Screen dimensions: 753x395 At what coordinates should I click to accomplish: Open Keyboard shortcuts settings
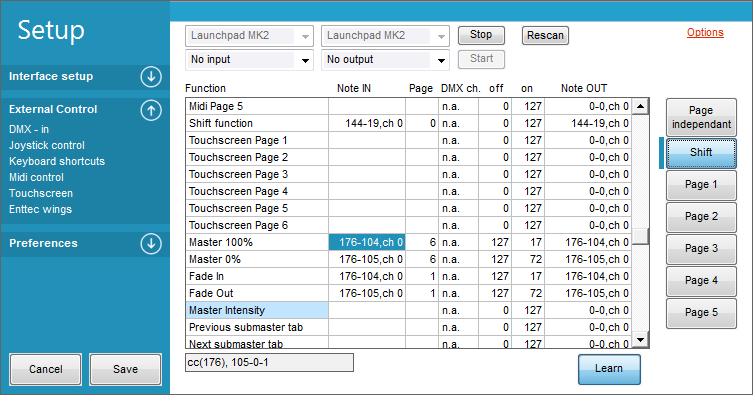(57, 161)
